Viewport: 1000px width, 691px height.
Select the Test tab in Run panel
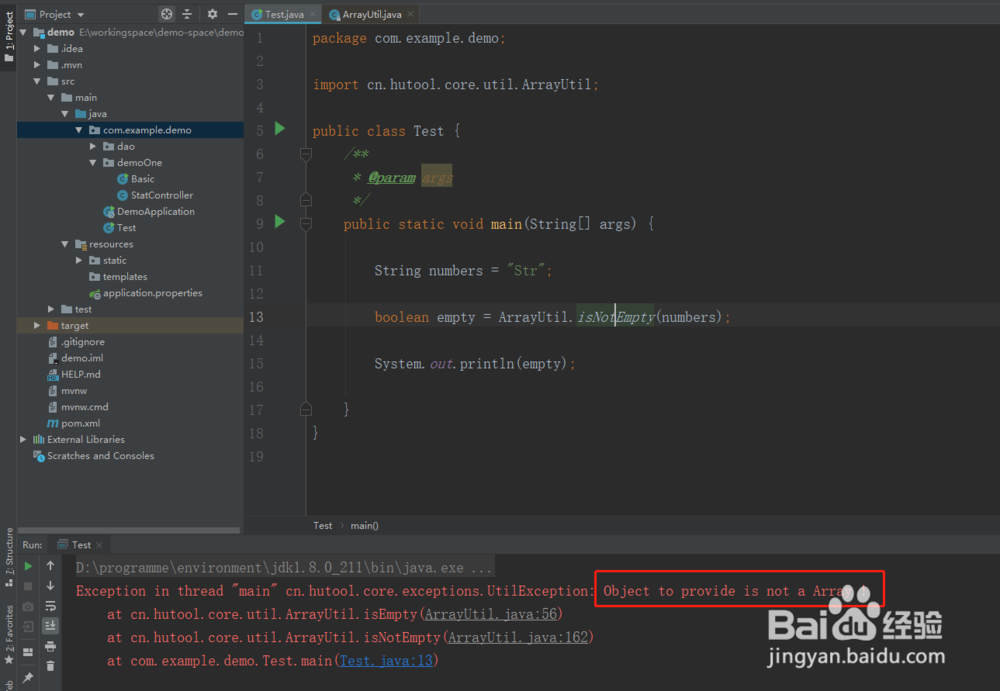tap(81, 545)
